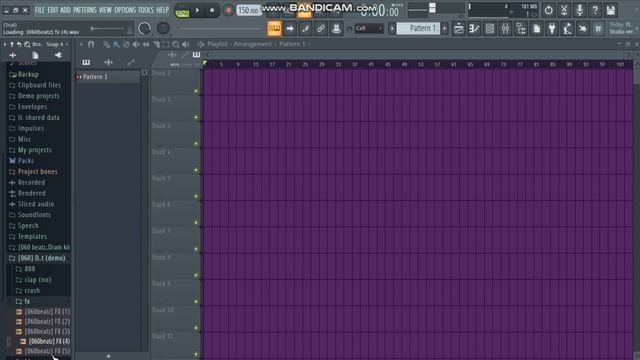Click the link/multilink controllers icon
The height and width of the screenshot is (360, 640).
pos(321,29)
